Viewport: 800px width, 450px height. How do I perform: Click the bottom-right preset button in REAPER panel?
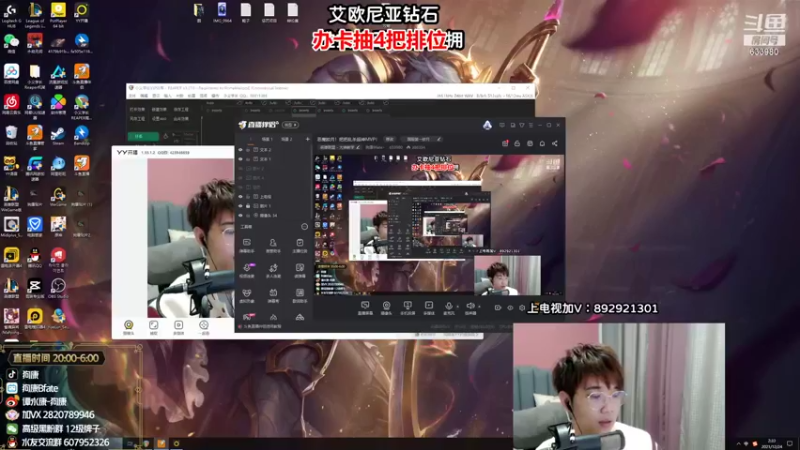(181, 118)
